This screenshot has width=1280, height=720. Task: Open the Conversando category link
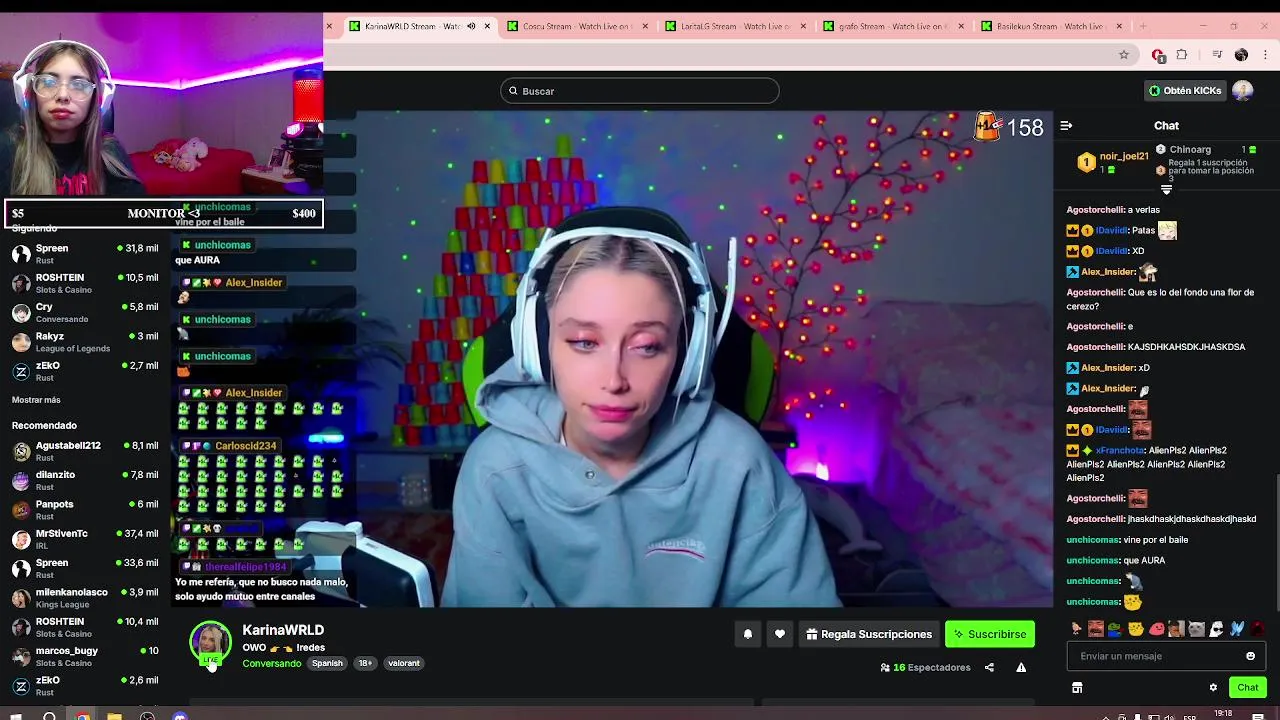coord(271,664)
